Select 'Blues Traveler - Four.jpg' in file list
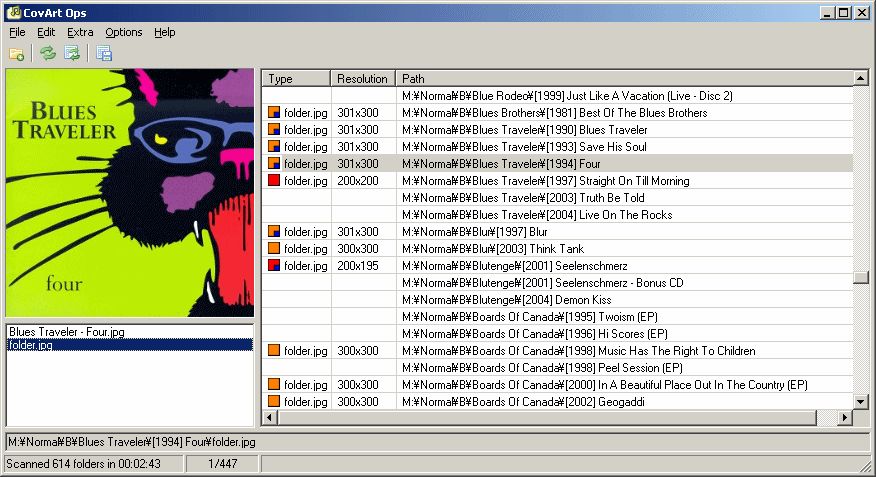Image resolution: width=876 pixels, height=477 pixels. click(68, 331)
